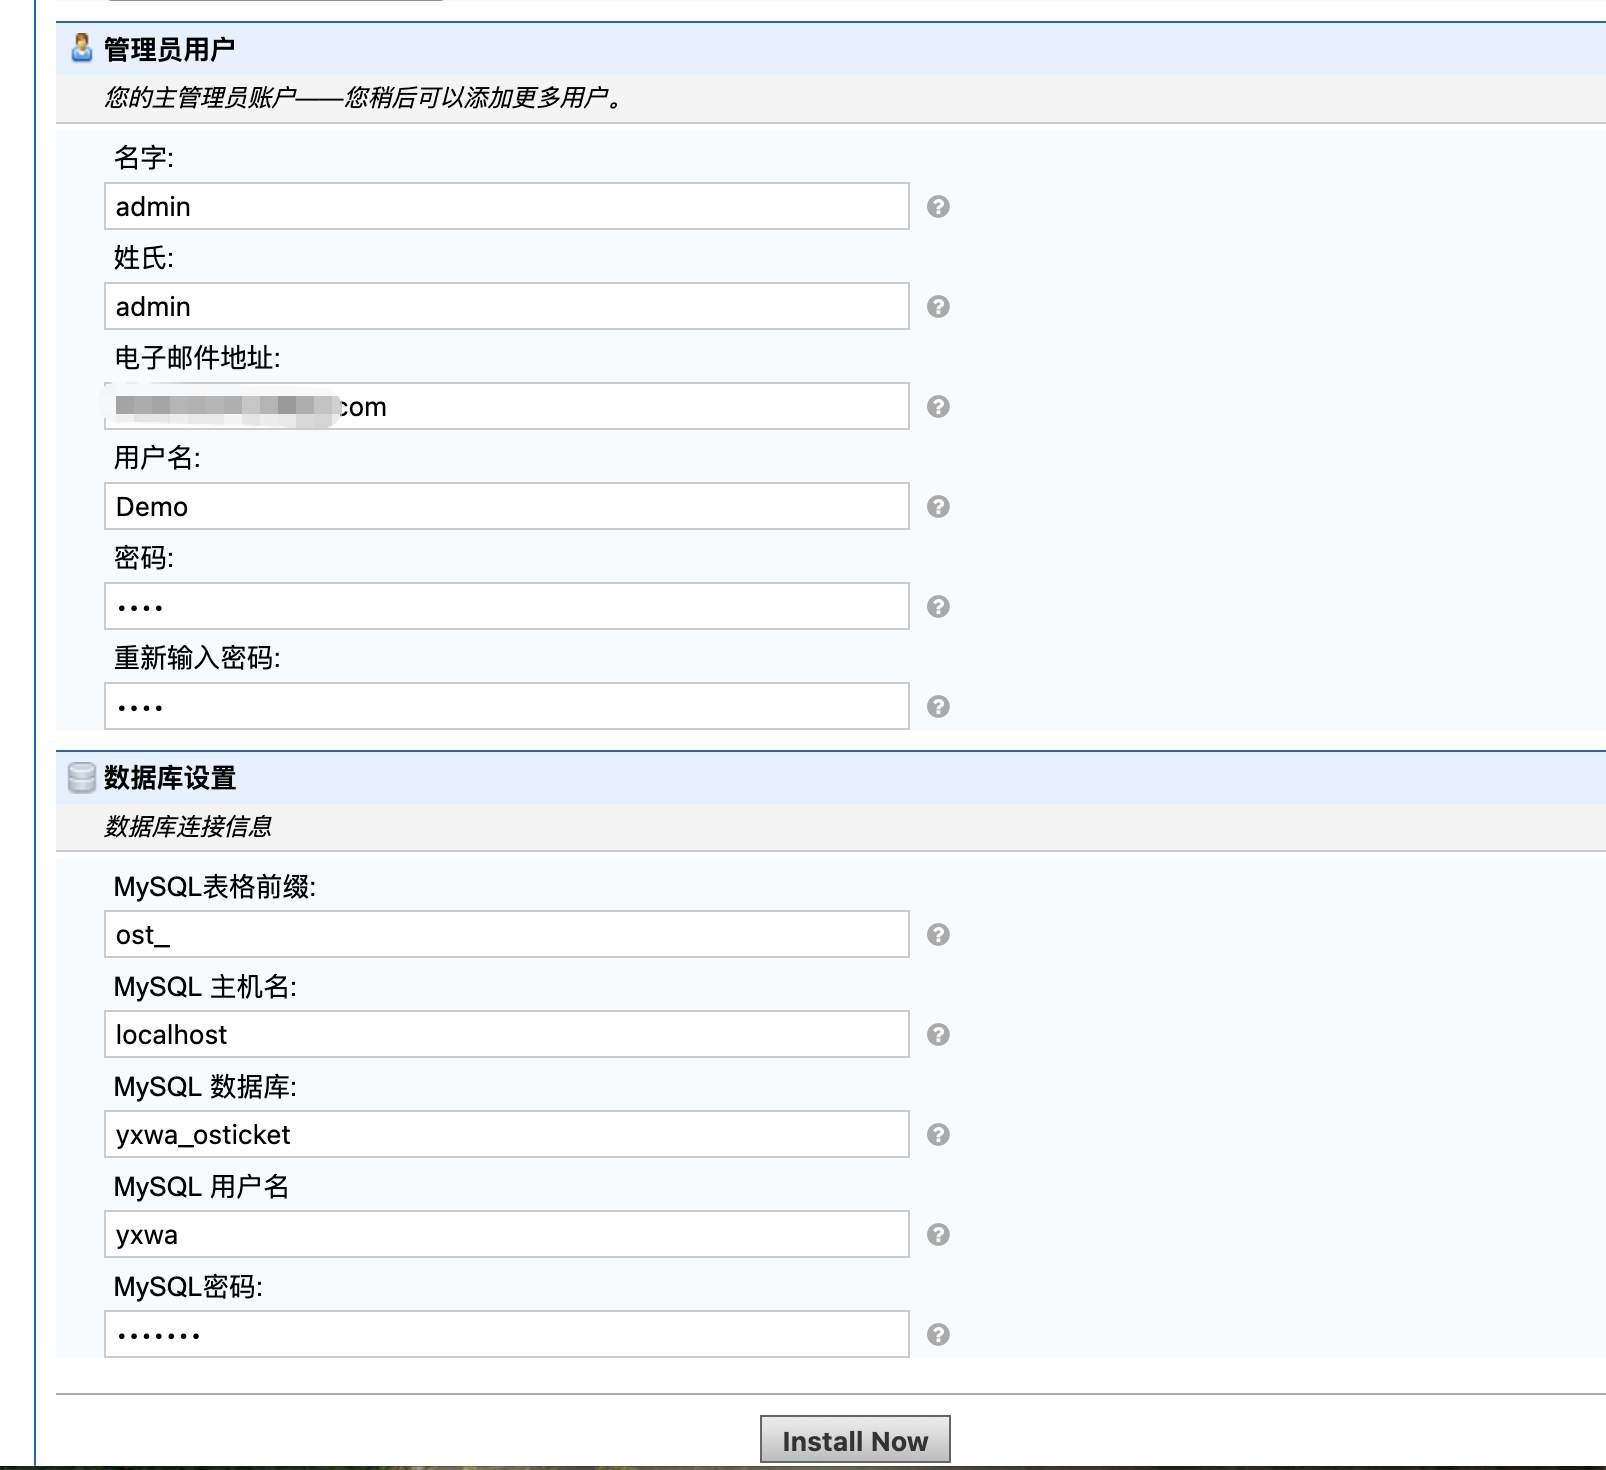
Task: Click the MySQL table prefix field ost_
Action: pyautogui.click(x=506, y=935)
